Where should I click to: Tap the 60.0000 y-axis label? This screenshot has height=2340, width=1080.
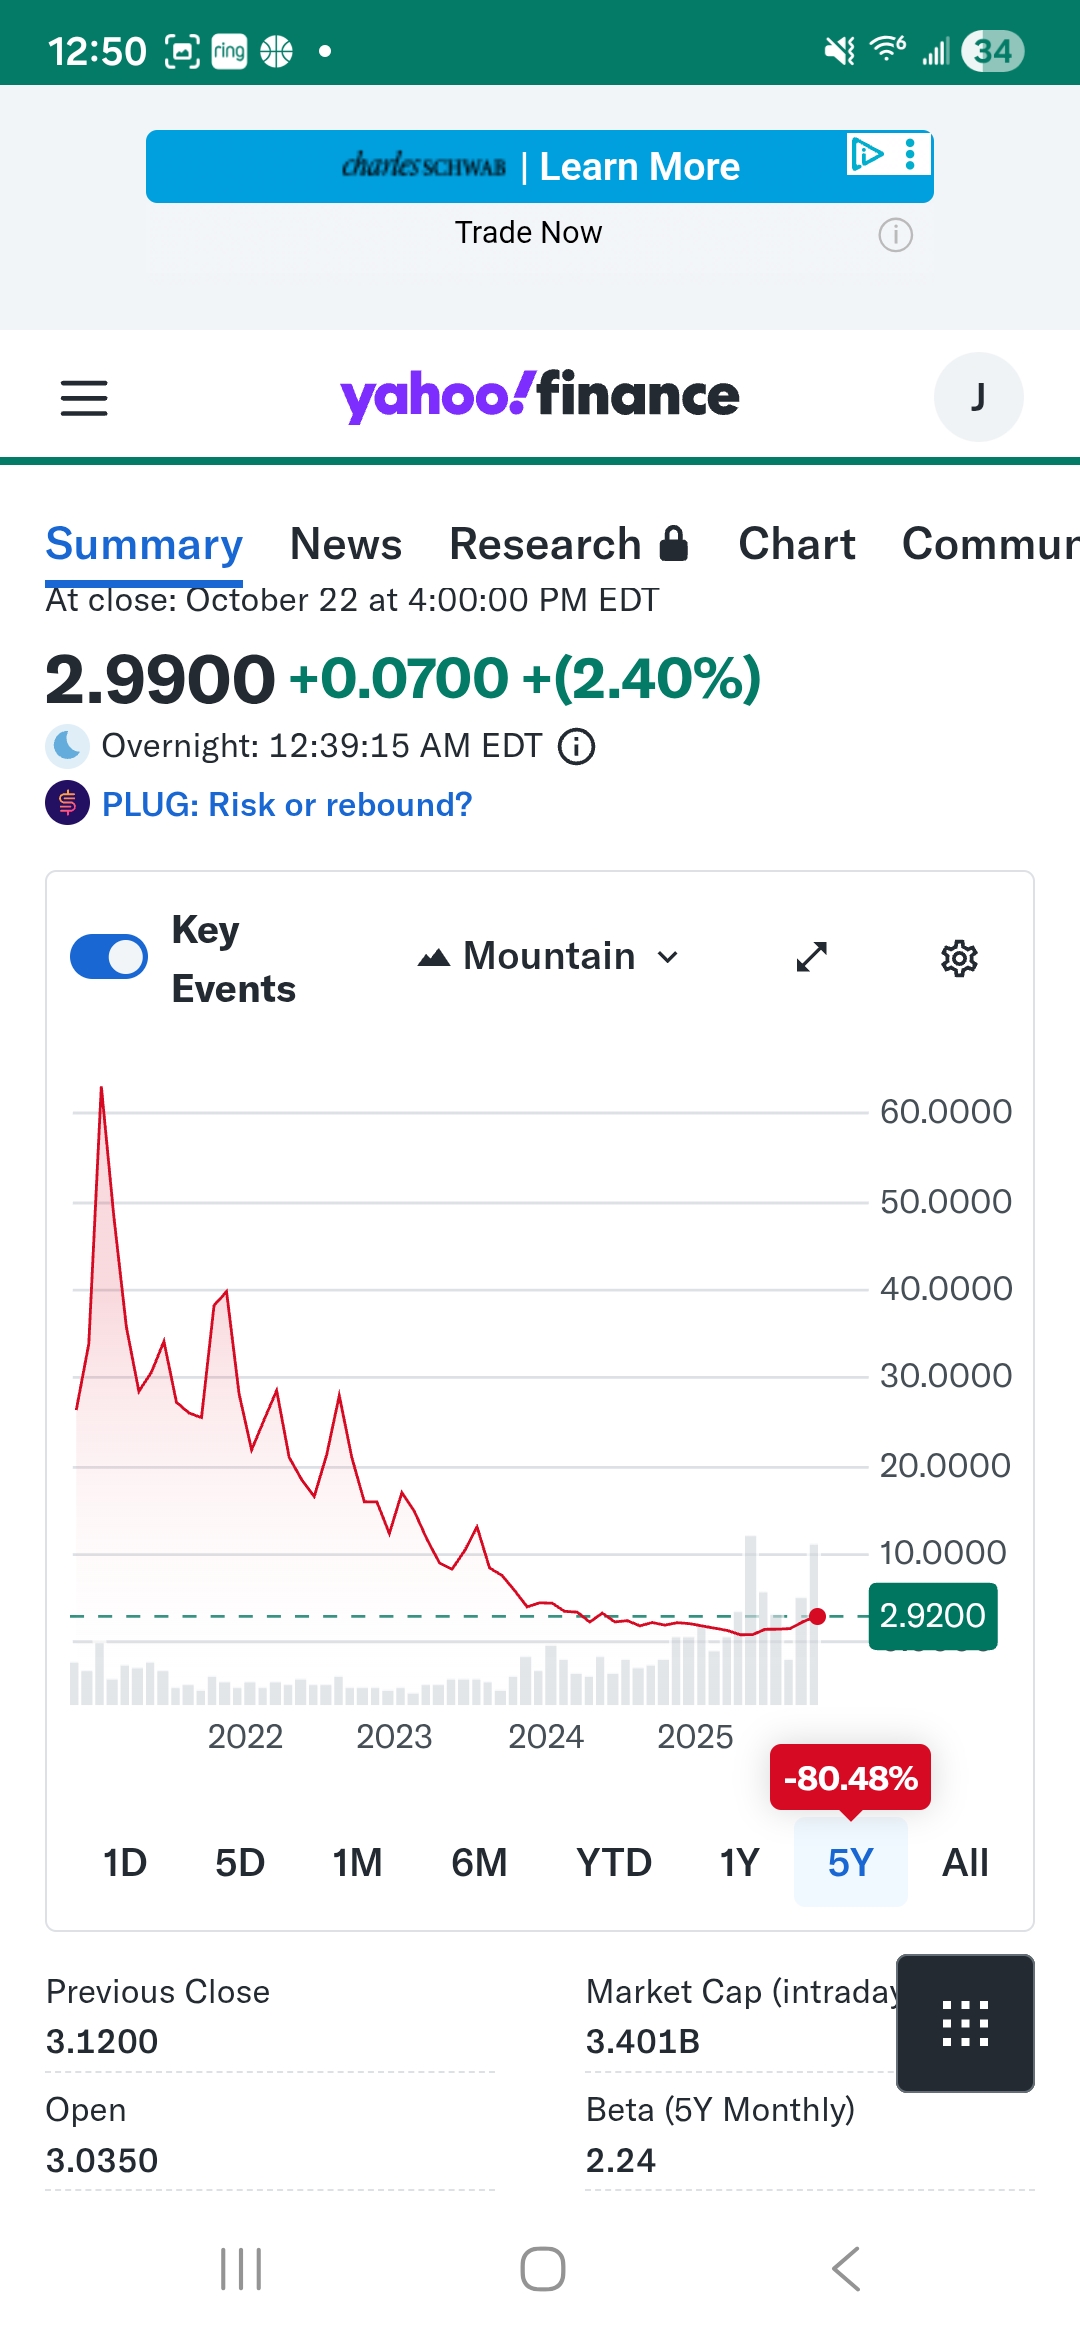click(946, 1112)
